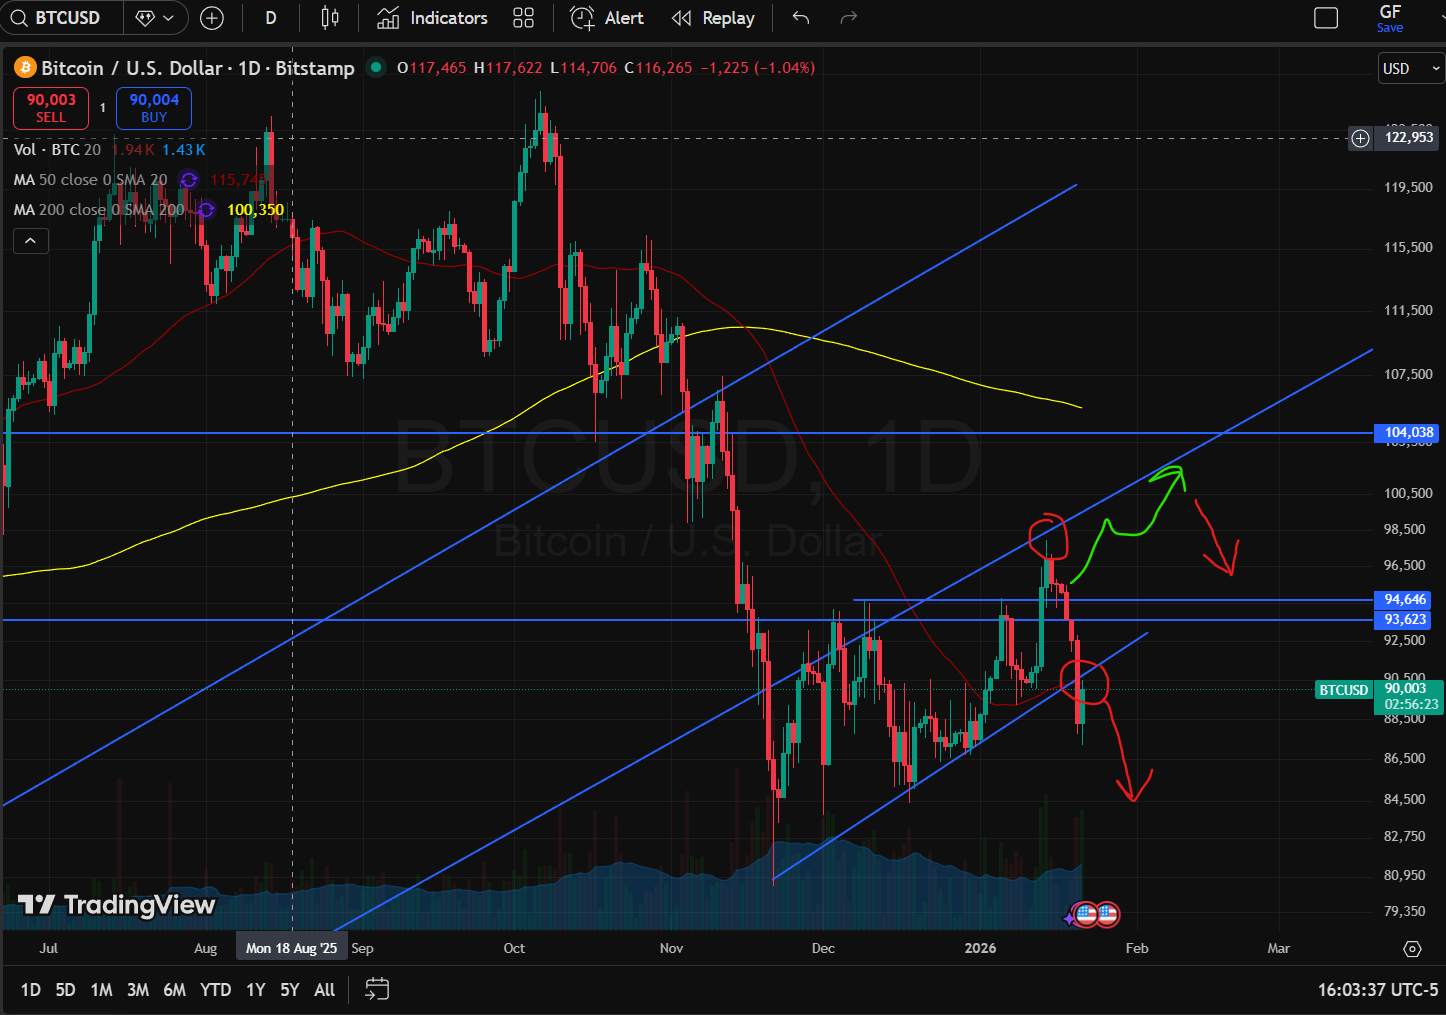Image resolution: width=1446 pixels, height=1015 pixels.
Task: Start bar Replay mode
Action: pos(713,18)
